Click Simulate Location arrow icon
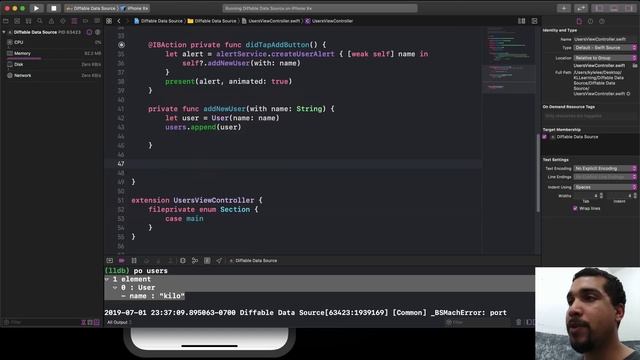640x360 pixels. point(219,260)
